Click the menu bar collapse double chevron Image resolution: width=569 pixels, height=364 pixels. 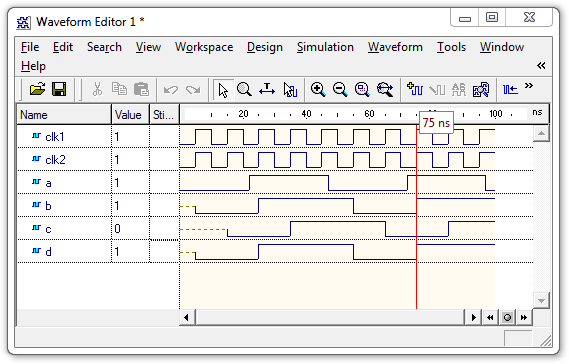pos(541,66)
